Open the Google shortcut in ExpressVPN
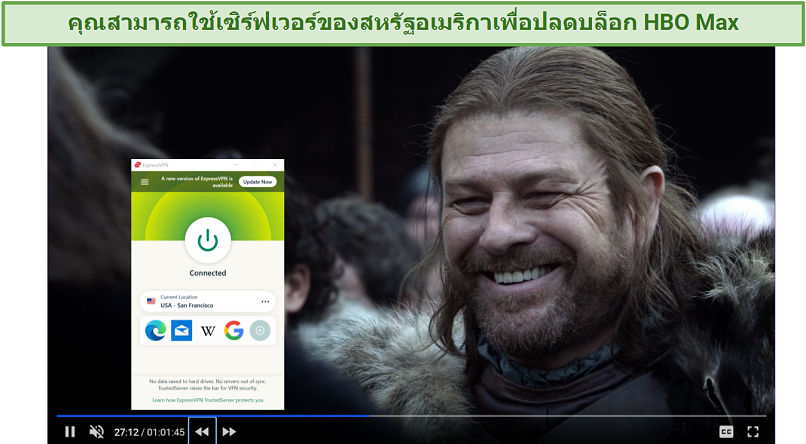Image resolution: width=806 pixels, height=444 pixels. (x=234, y=330)
